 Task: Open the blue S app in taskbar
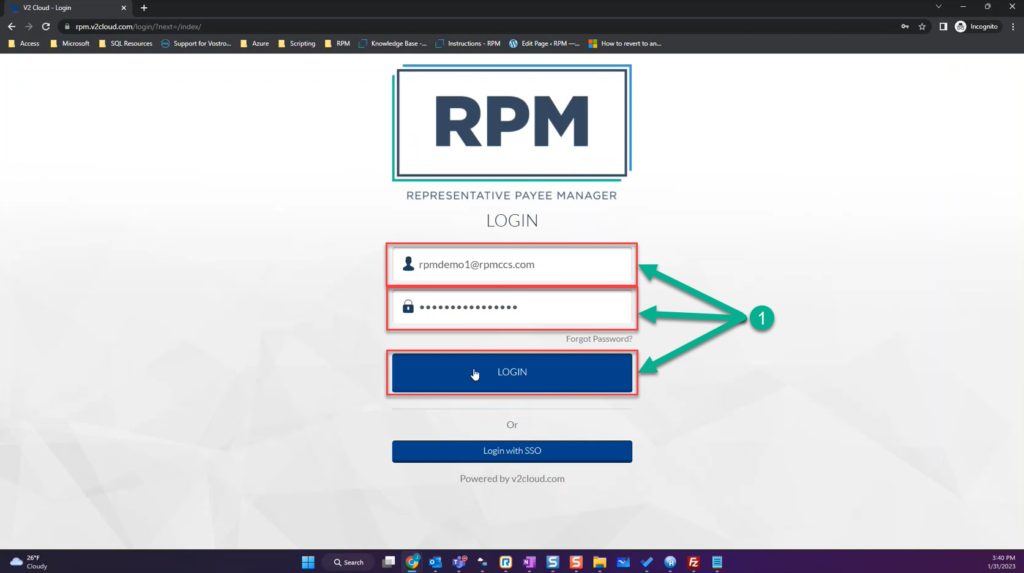click(x=552, y=562)
